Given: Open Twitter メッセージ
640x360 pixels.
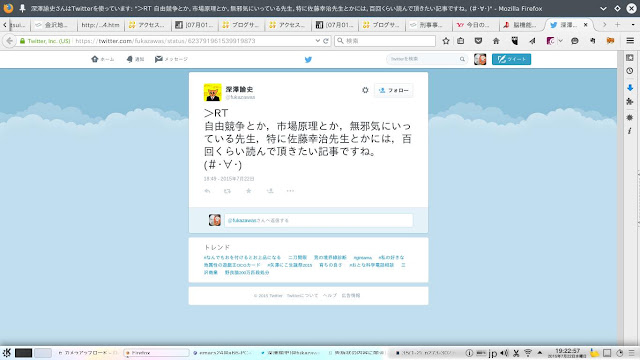Looking at the screenshot, I should (171, 59).
